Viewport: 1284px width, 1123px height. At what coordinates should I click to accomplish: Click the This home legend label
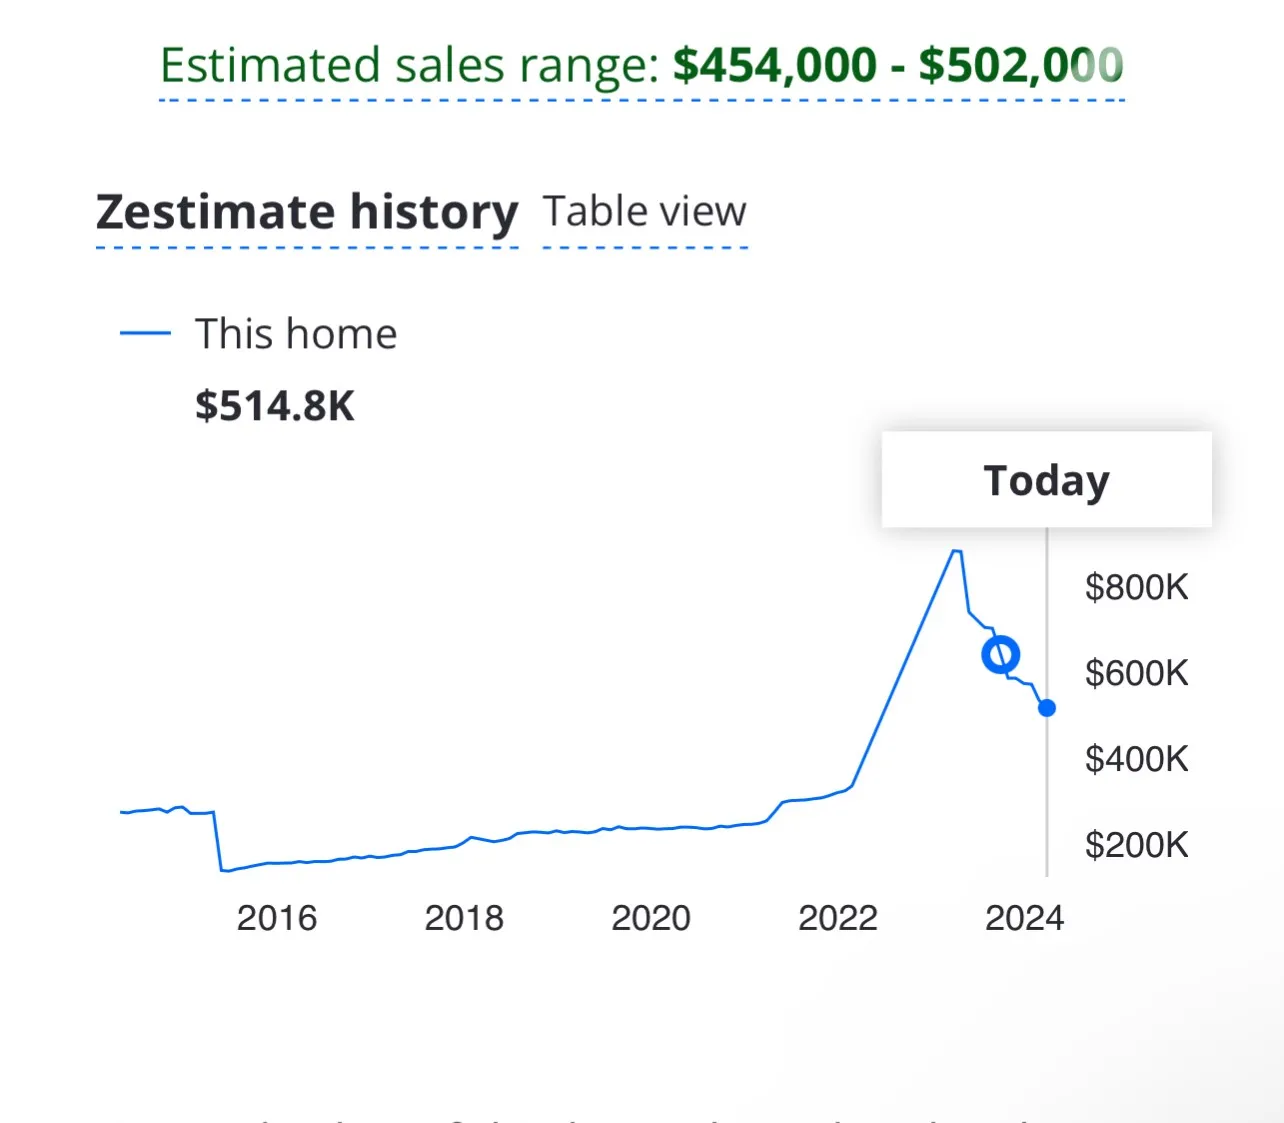tap(296, 334)
